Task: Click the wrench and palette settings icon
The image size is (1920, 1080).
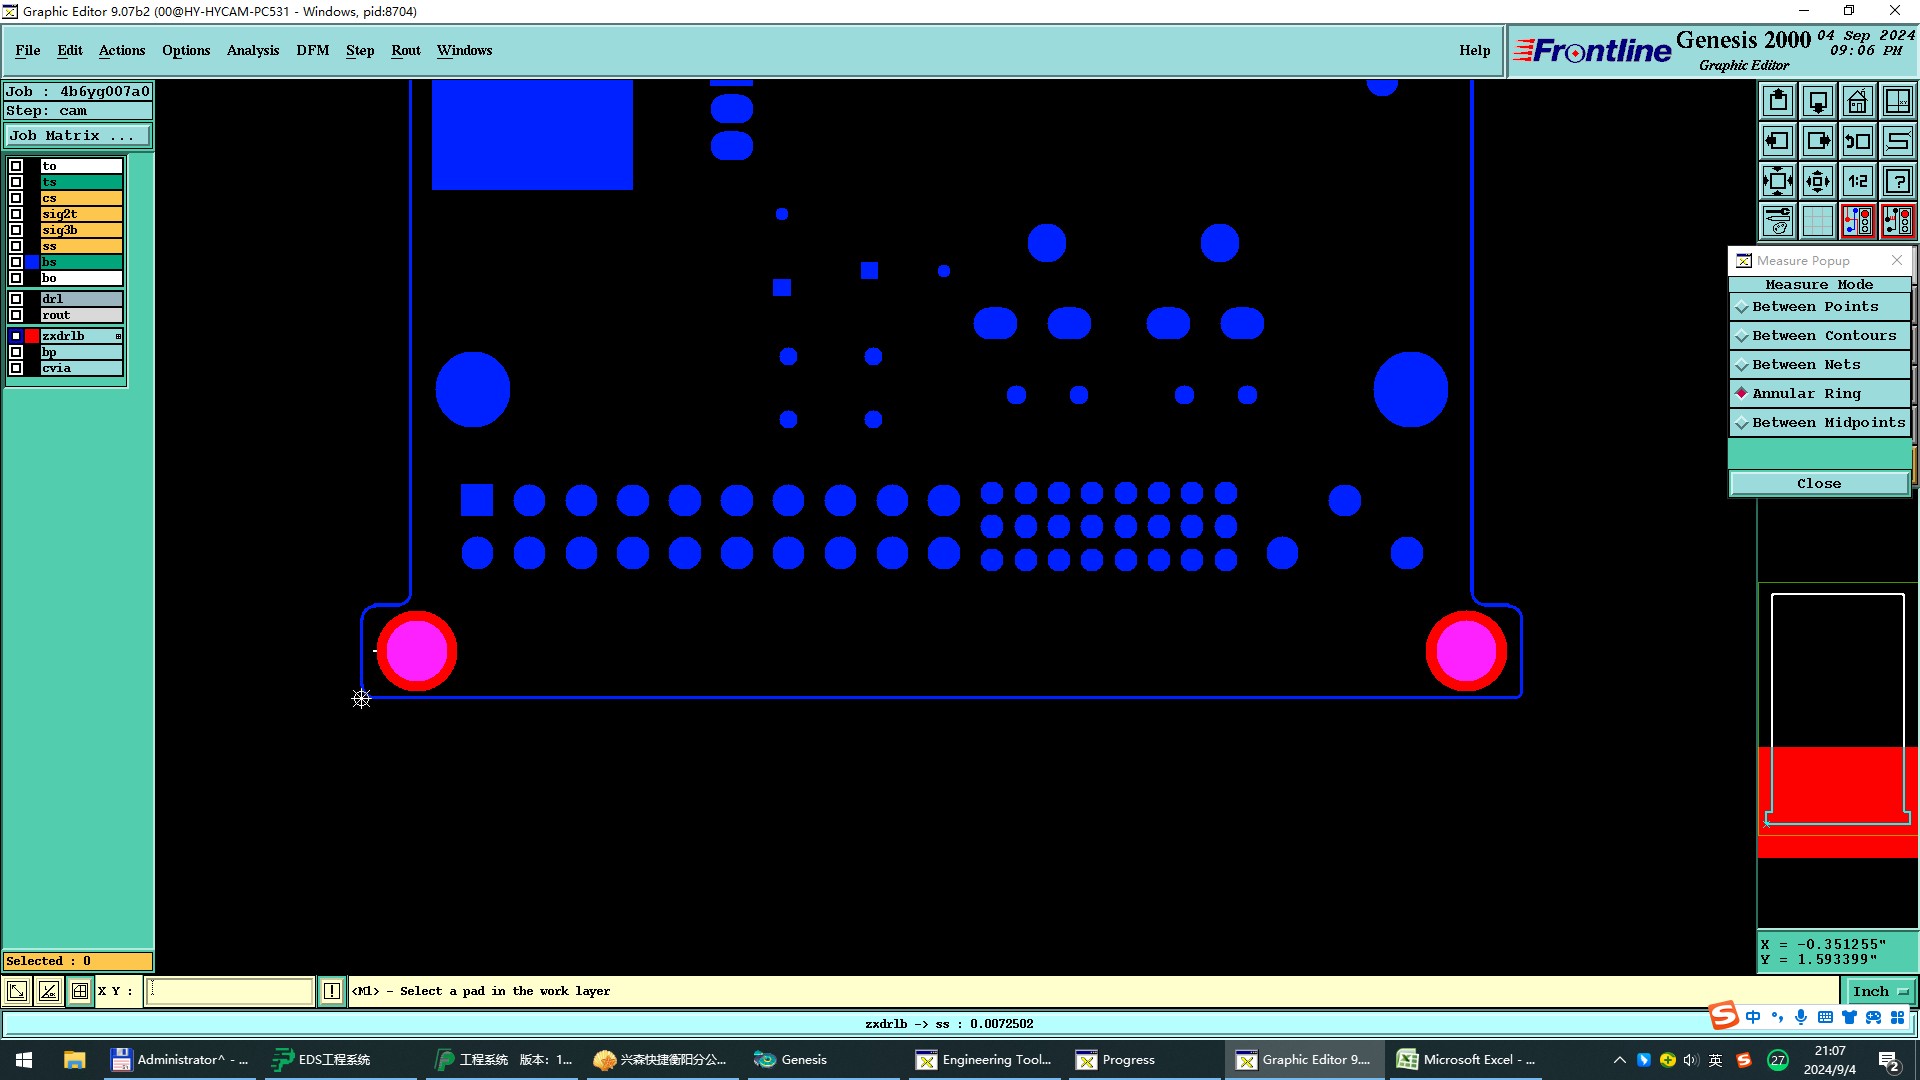Action: click(x=1778, y=221)
